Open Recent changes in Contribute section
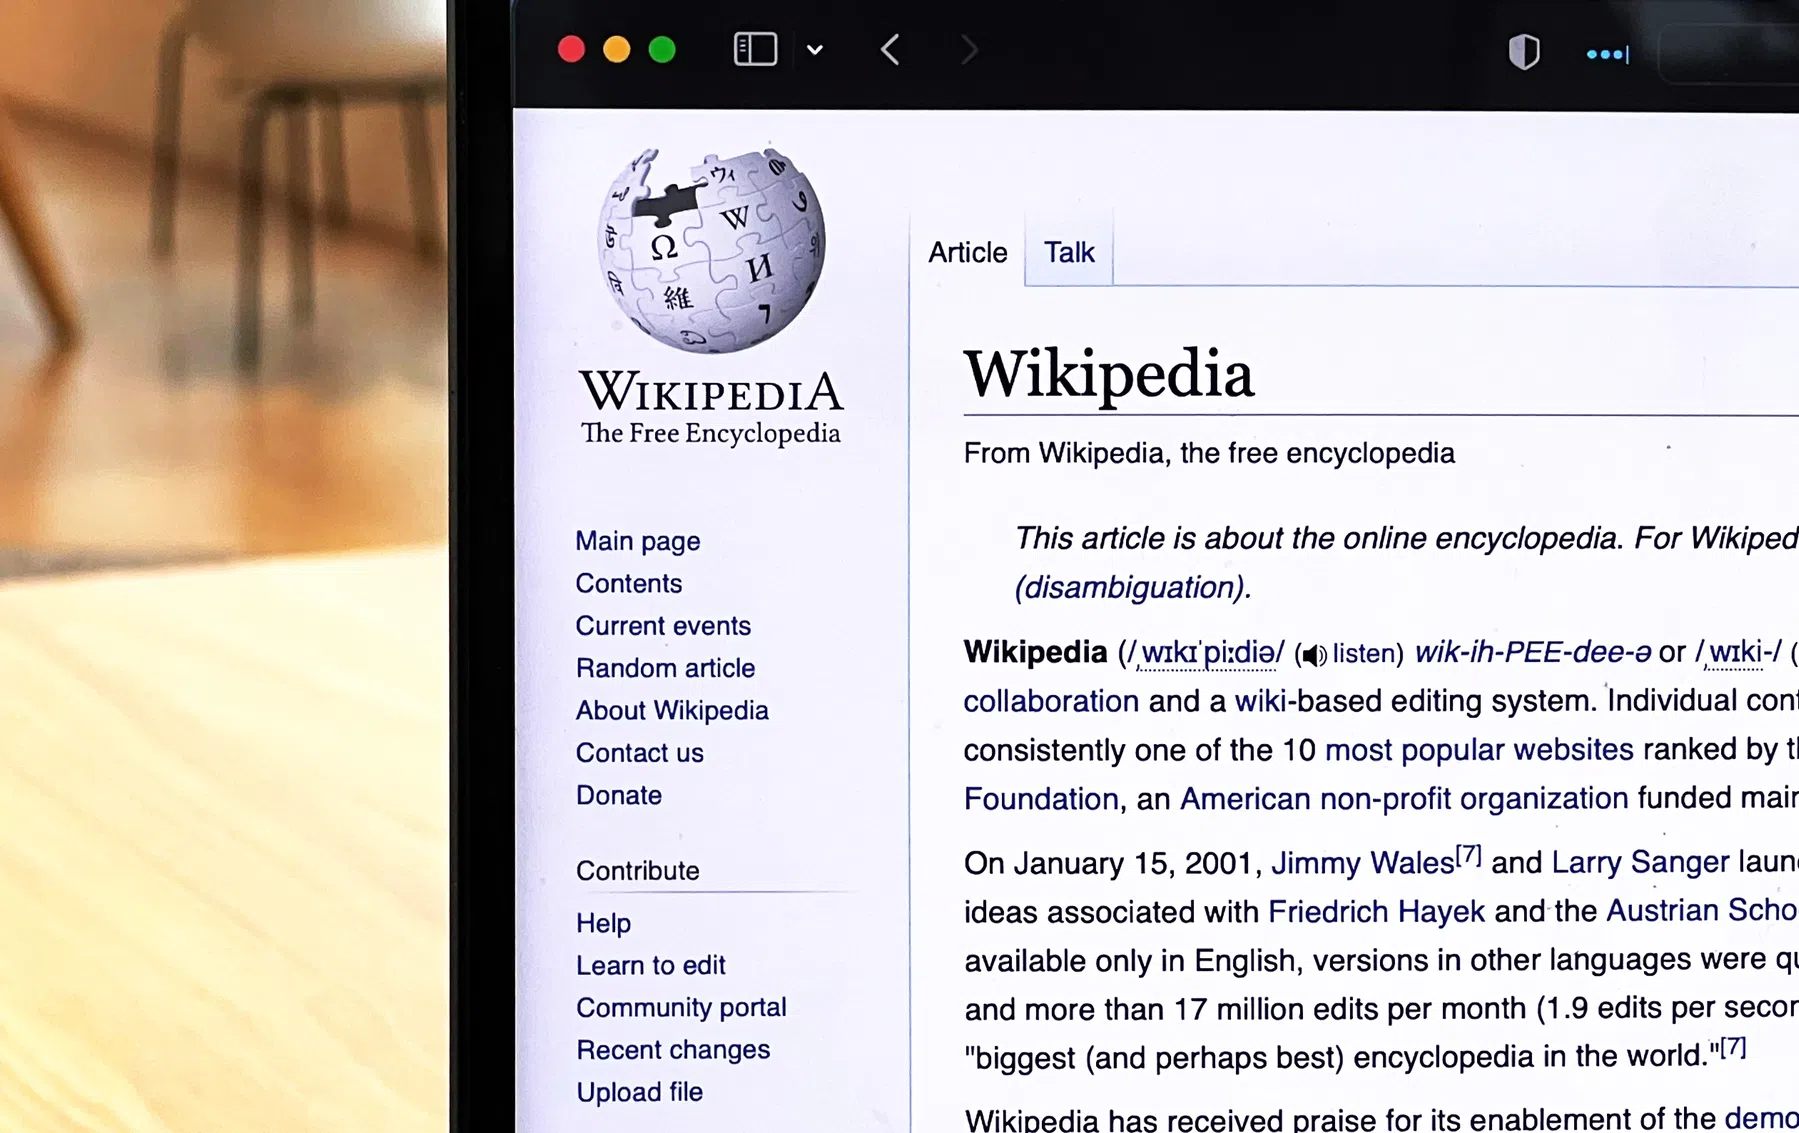 pyautogui.click(x=672, y=1050)
